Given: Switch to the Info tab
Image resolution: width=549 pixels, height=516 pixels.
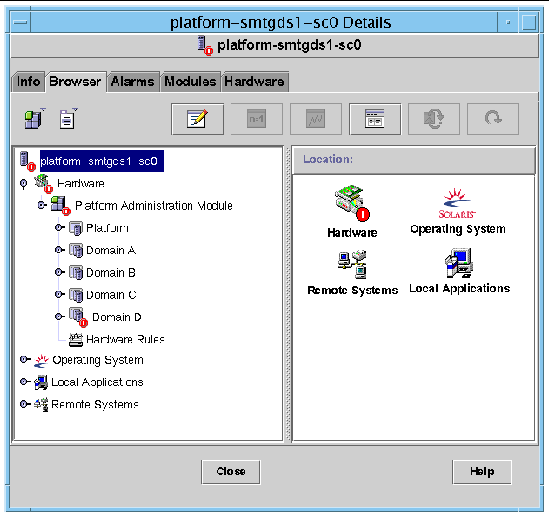Looking at the screenshot, I should click(x=28, y=82).
